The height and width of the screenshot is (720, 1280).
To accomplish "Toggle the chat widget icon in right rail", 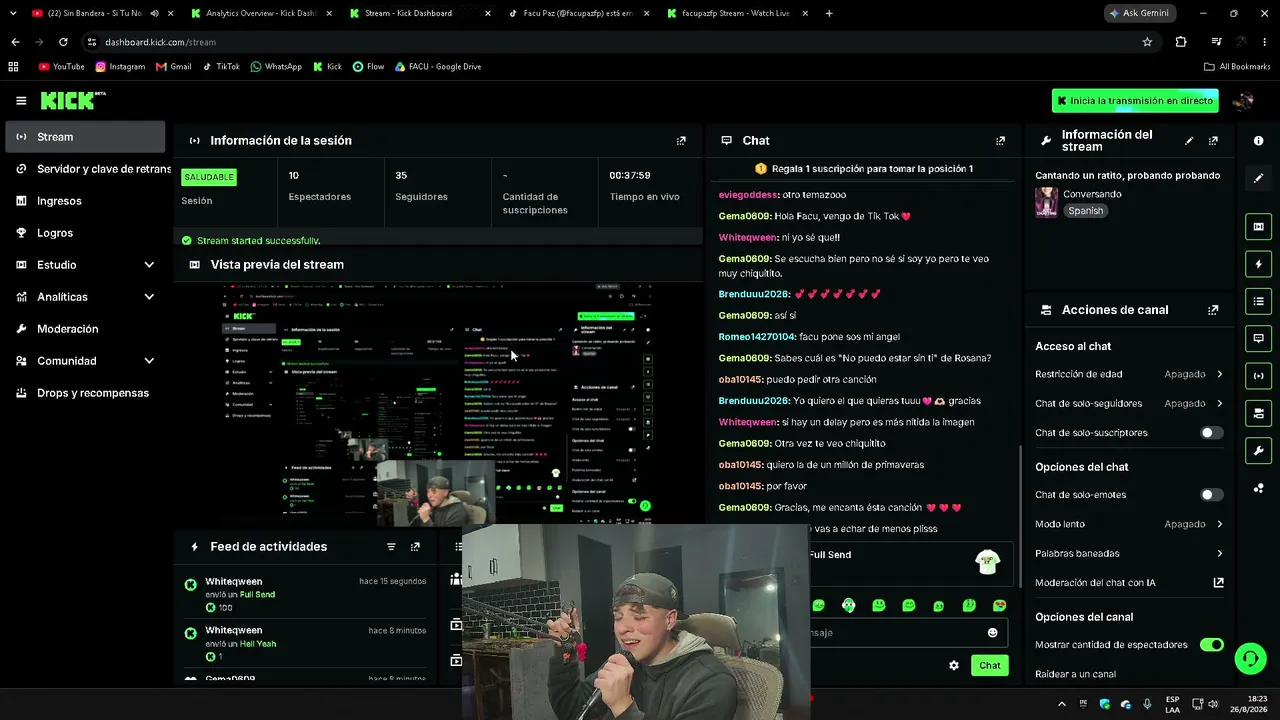I will click(1258, 338).
